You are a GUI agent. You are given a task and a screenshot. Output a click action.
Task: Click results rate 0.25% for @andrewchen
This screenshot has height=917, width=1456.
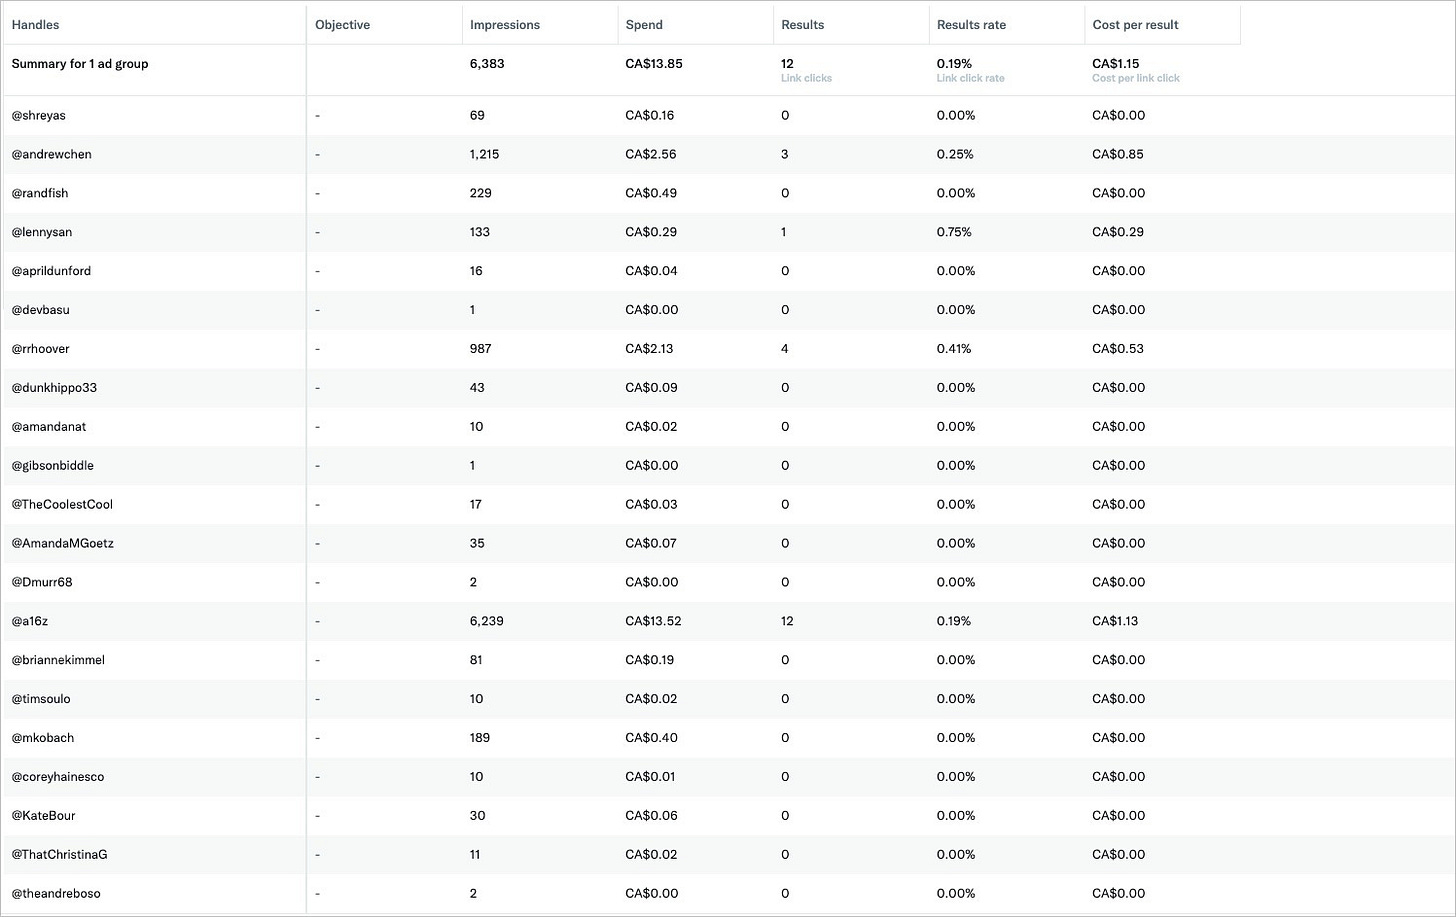955,155
